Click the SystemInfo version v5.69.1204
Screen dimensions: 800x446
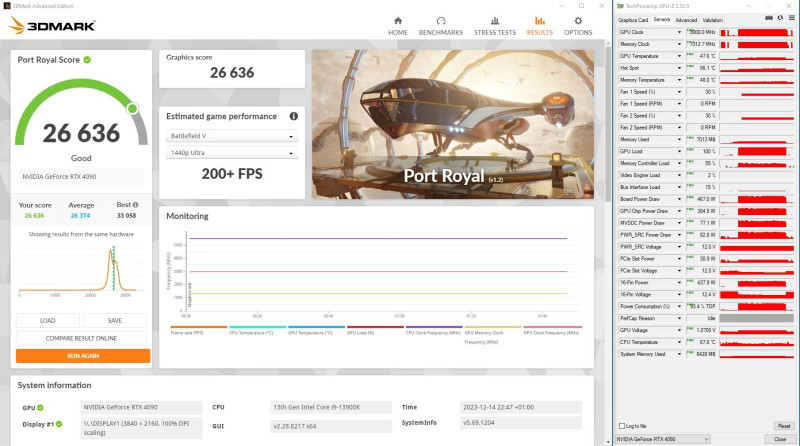click(x=520, y=423)
